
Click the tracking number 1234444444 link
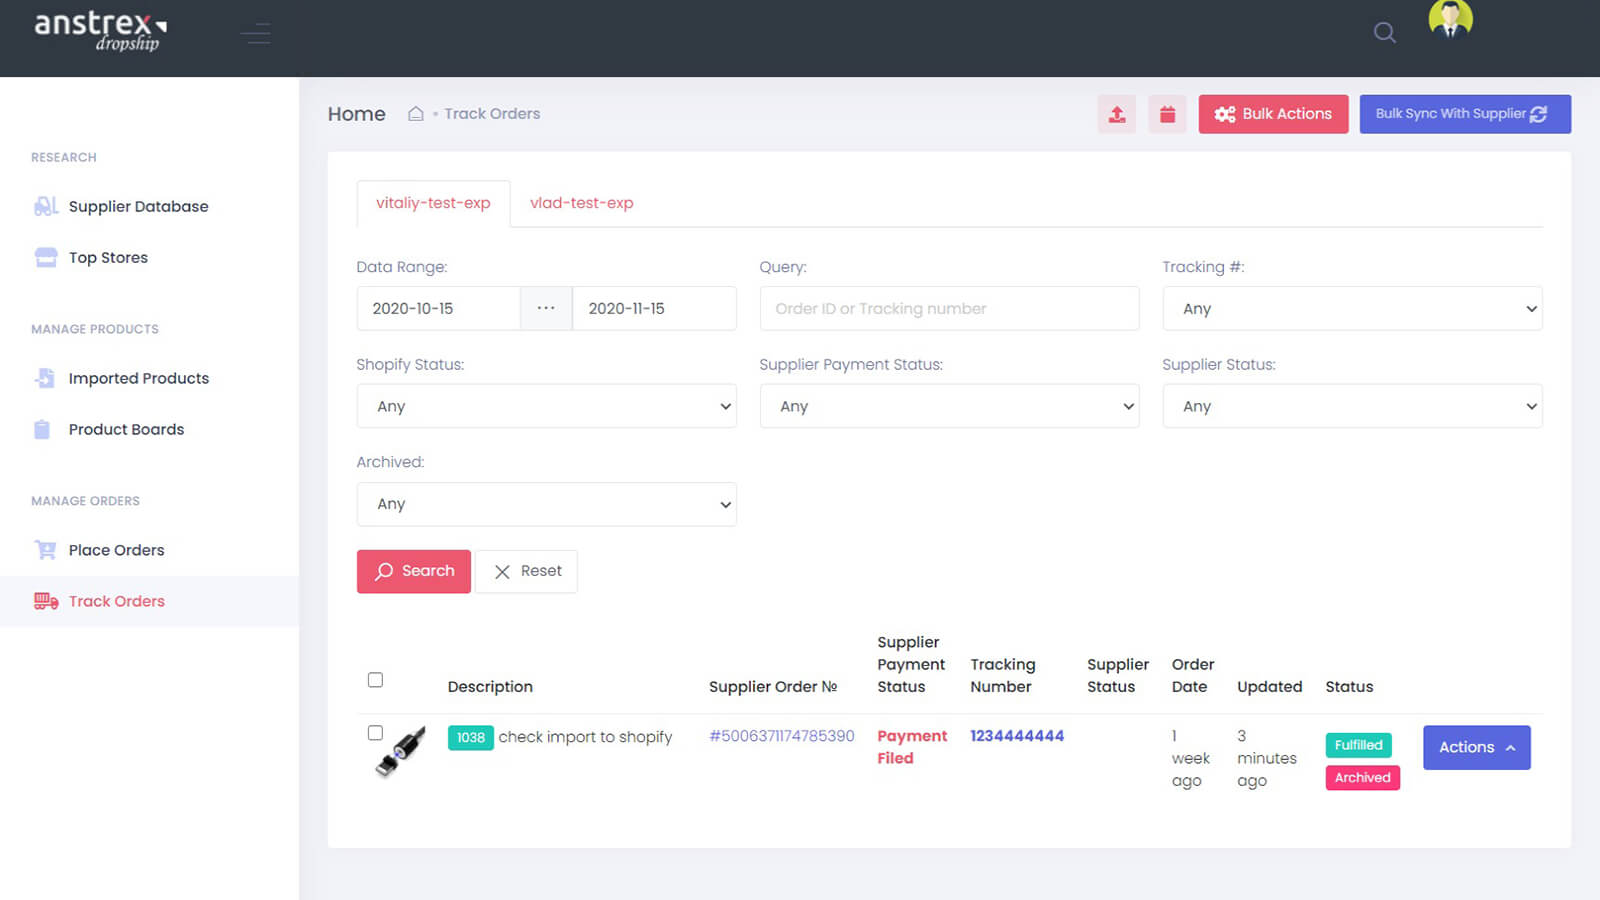pos(1016,735)
